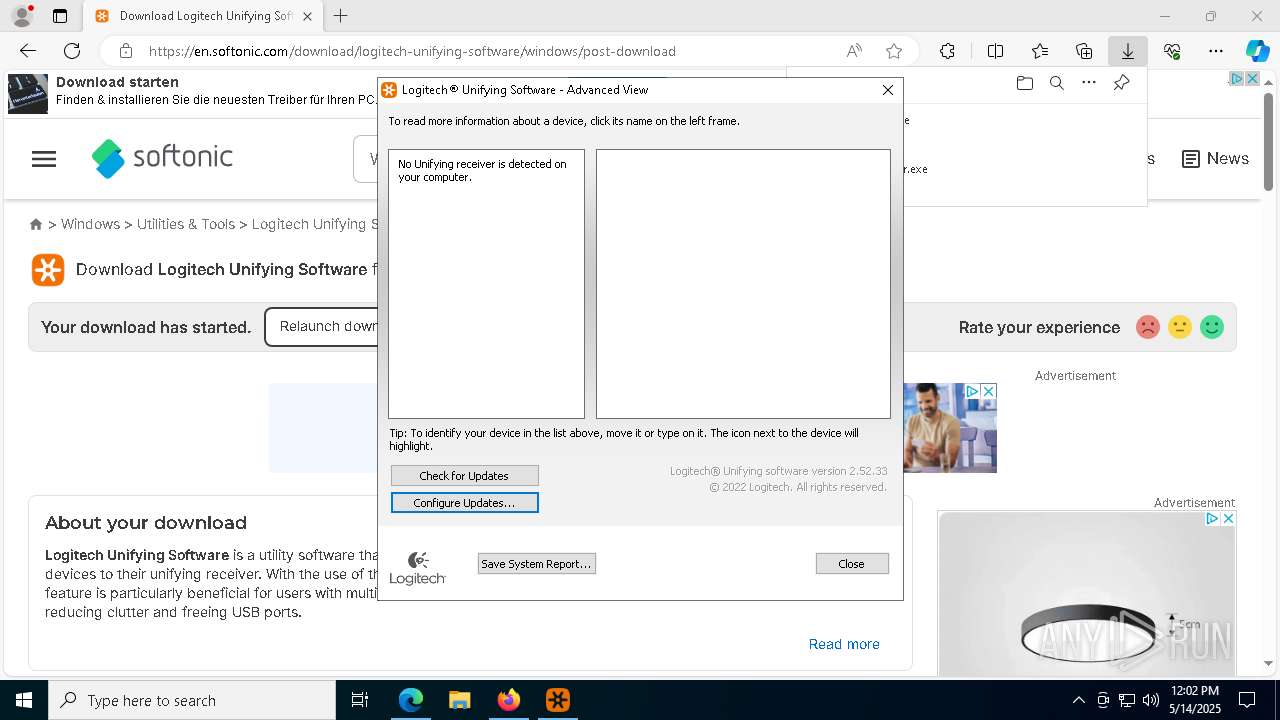Open the volume control tray icon
The image size is (1280, 720).
click(1150, 700)
